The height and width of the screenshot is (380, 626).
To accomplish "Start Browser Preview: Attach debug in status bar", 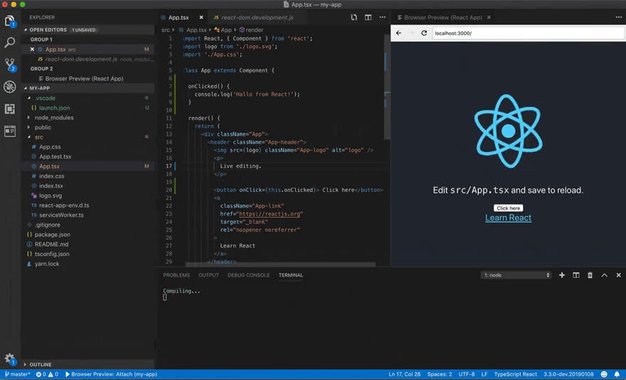I will pyautogui.click(x=111, y=374).
